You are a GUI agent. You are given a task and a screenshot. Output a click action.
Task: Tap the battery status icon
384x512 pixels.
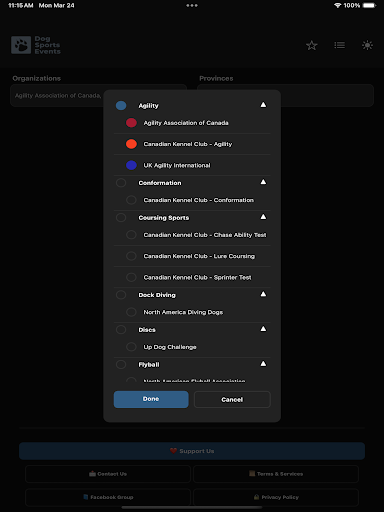(x=369, y=5)
